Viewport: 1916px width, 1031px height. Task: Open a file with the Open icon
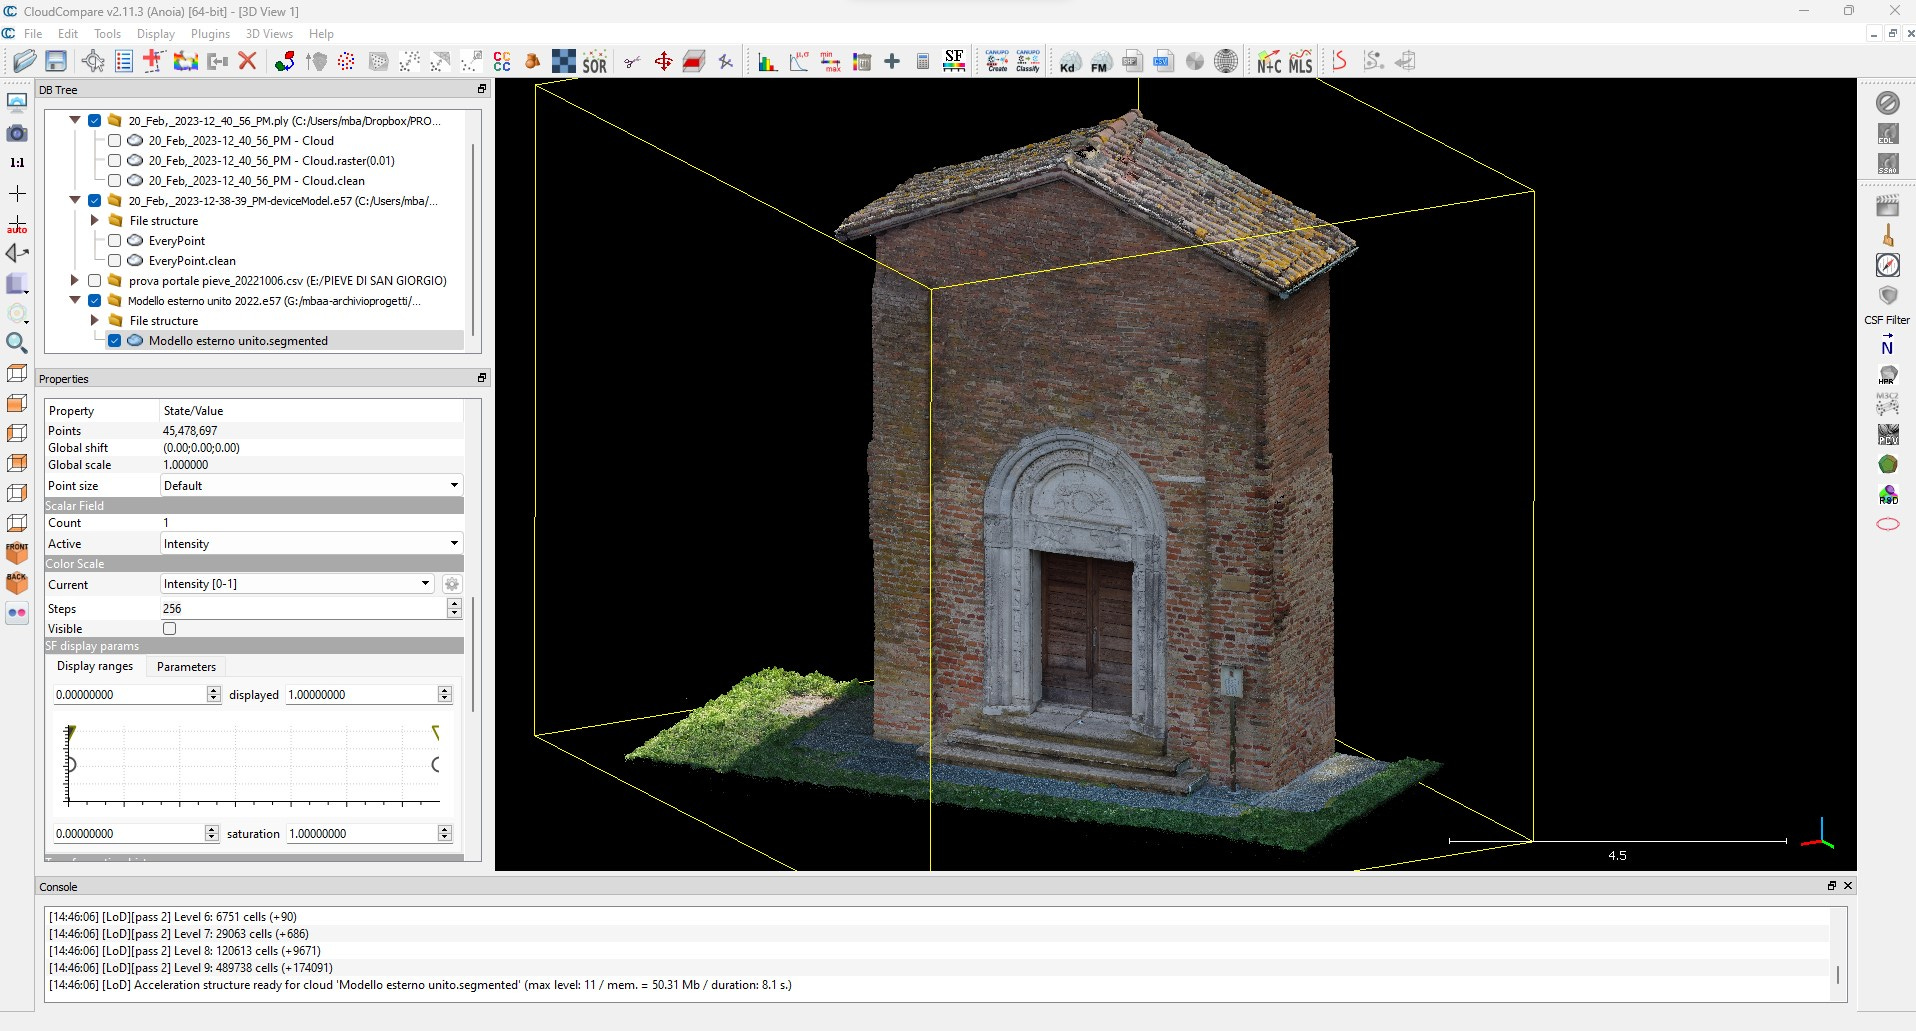click(25, 61)
